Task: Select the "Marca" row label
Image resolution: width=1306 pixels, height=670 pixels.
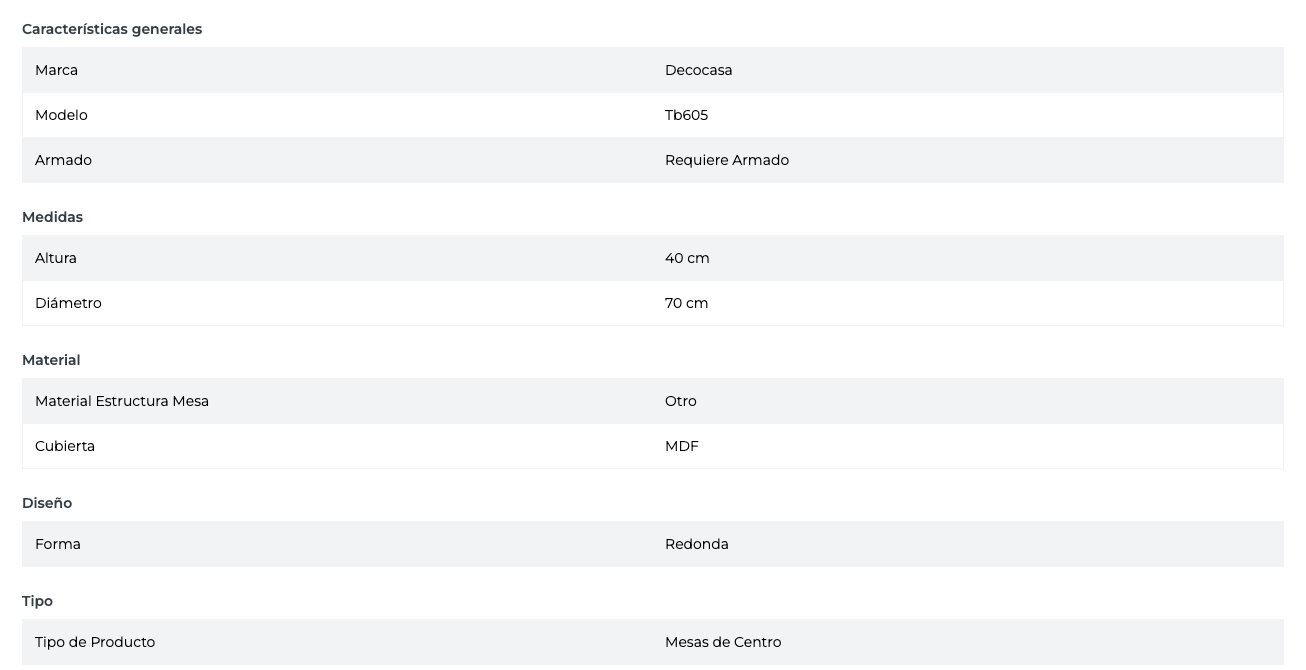Action: point(56,70)
